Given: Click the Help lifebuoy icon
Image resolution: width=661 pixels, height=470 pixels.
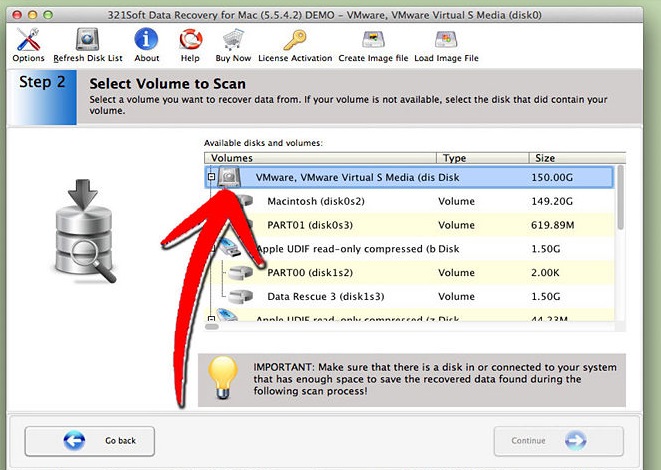Looking at the screenshot, I should click(191, 39).
